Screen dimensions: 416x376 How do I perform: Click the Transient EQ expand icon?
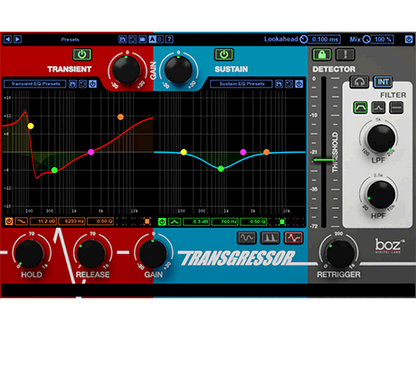(x=83, y=84)
